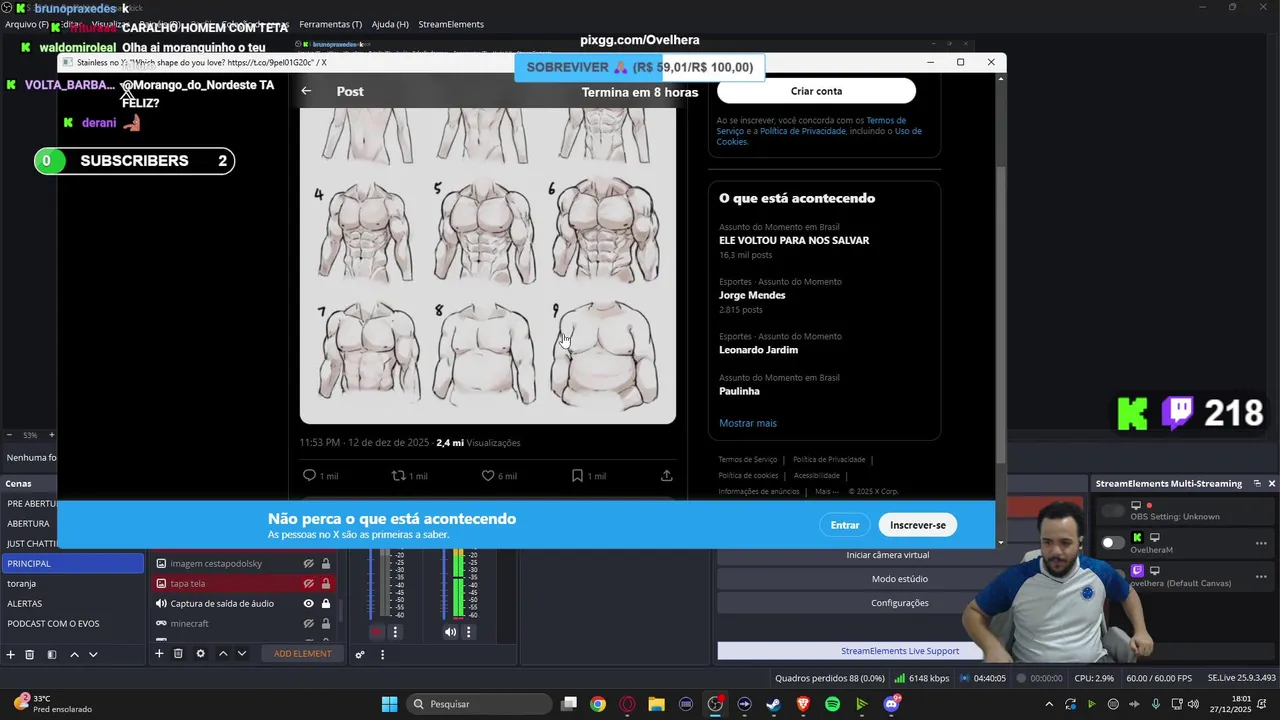1280x720 pixels.
Task: Add a new scene with plus icon
Action: click(10, 654)
